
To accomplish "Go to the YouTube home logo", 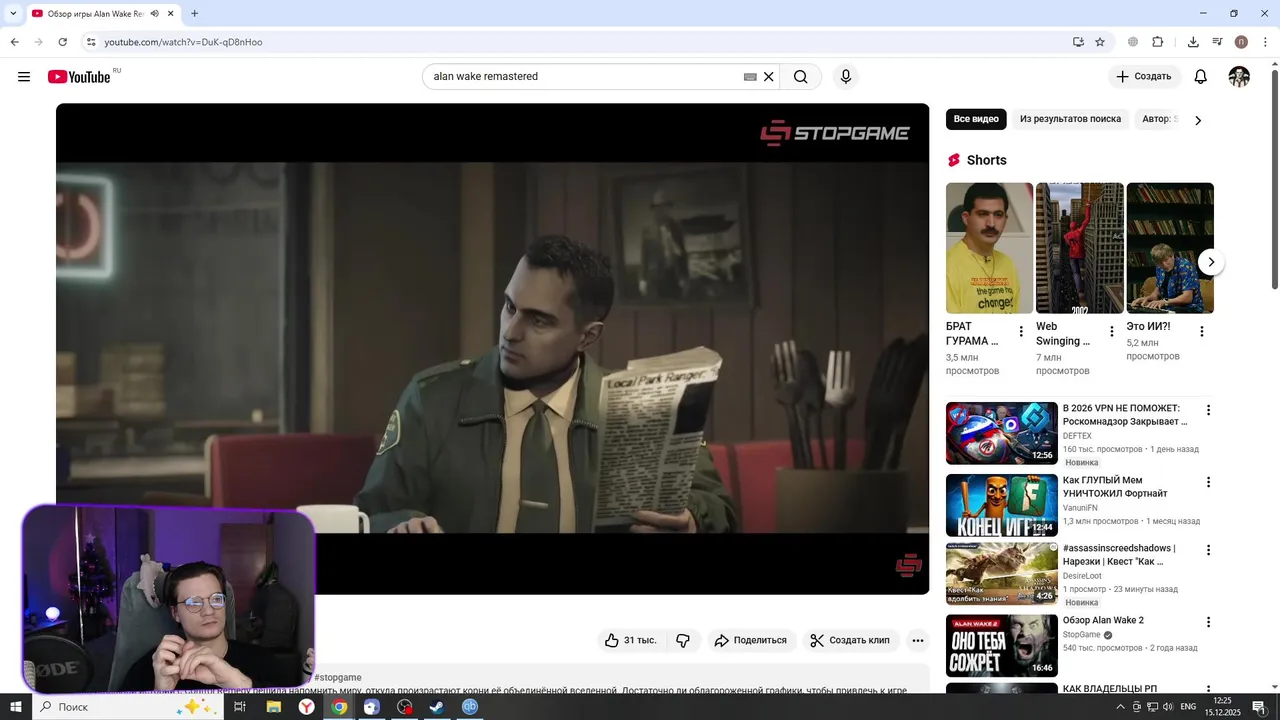I will pyautogui.click(x=79, y=77).
